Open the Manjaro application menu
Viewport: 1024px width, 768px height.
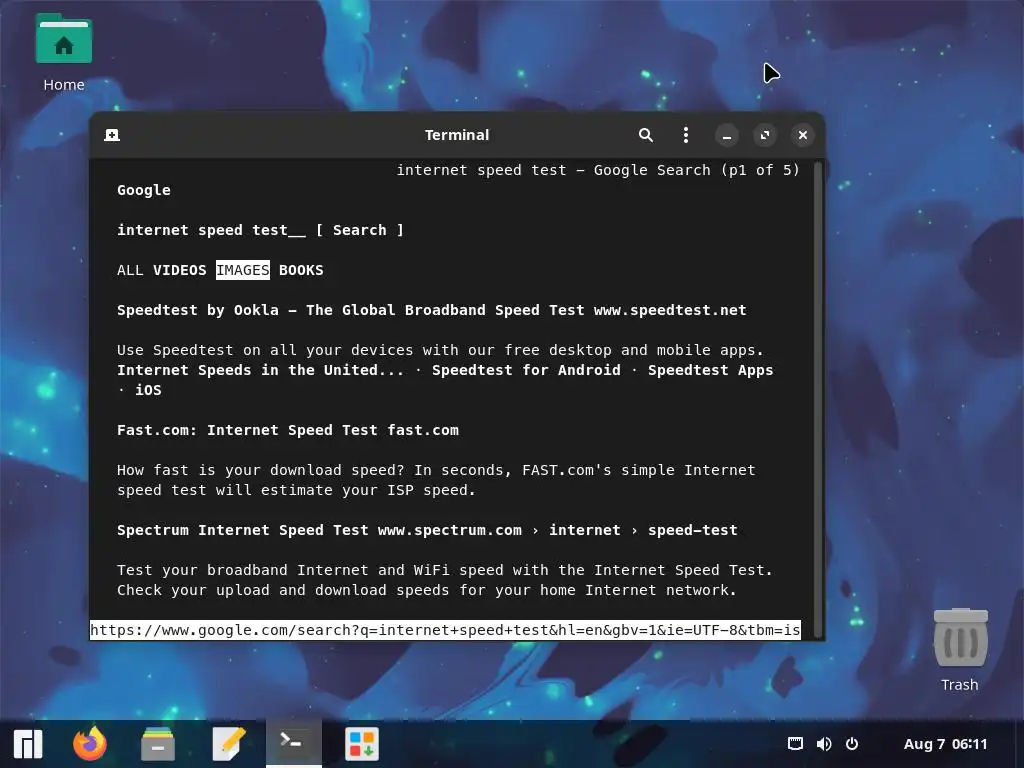pyautogui.click(x=28, y=744)
